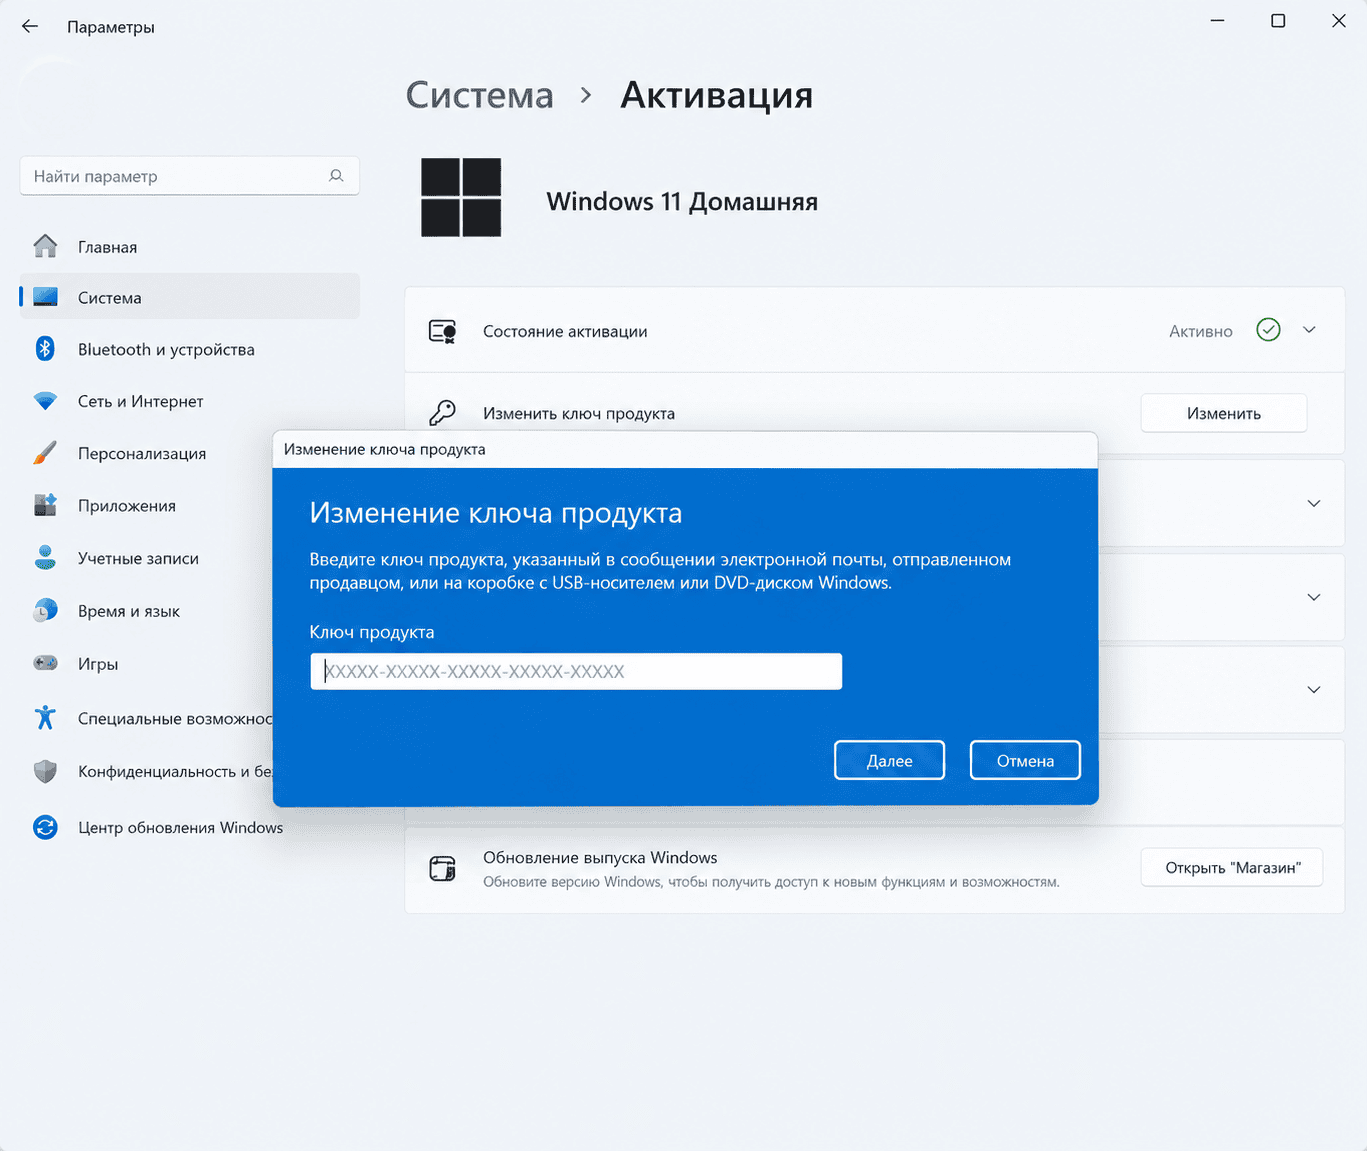Screen dimensions: 1367x1151
Task: Close the Параметры window
Action: tap(1338, 21)
